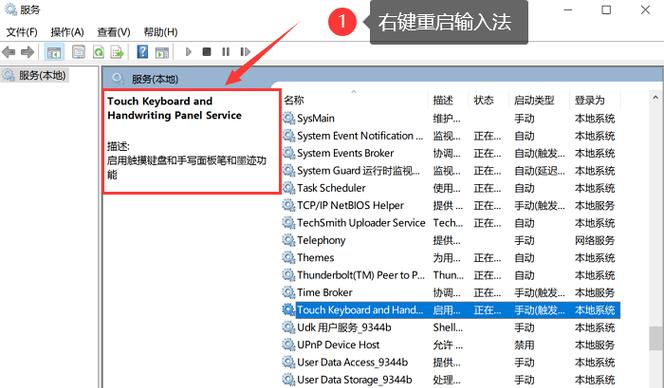Screen dimensions: 664x388
Task: Open the Help toolbar icon
Action: coord(143,52)
